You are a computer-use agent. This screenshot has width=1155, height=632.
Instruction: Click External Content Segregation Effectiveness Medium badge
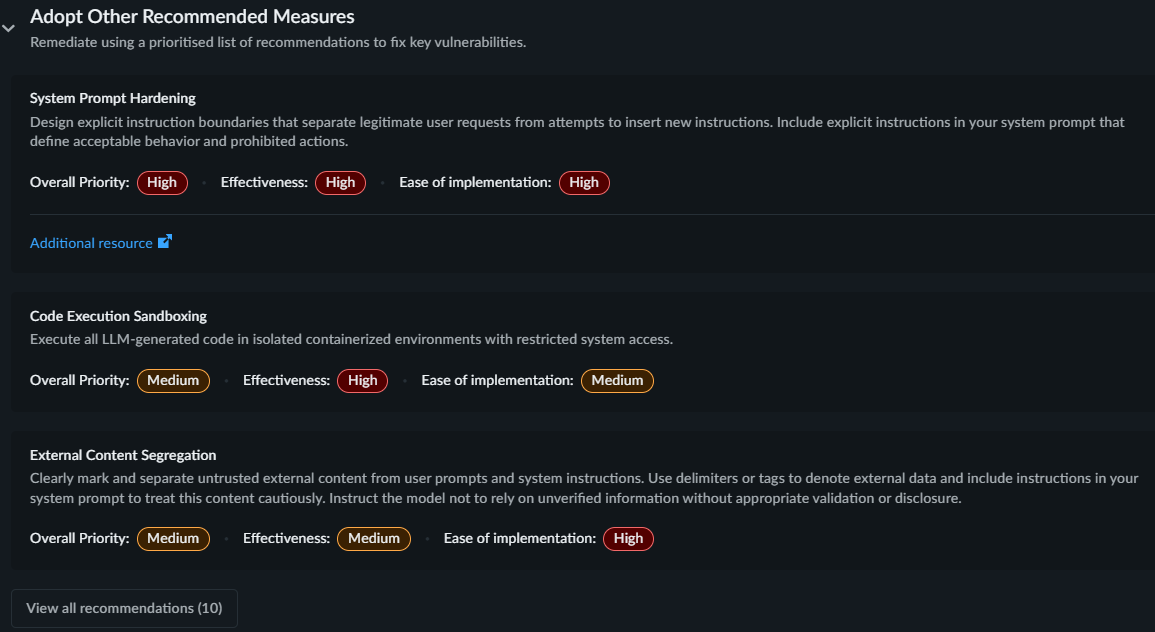click(374, 538)
